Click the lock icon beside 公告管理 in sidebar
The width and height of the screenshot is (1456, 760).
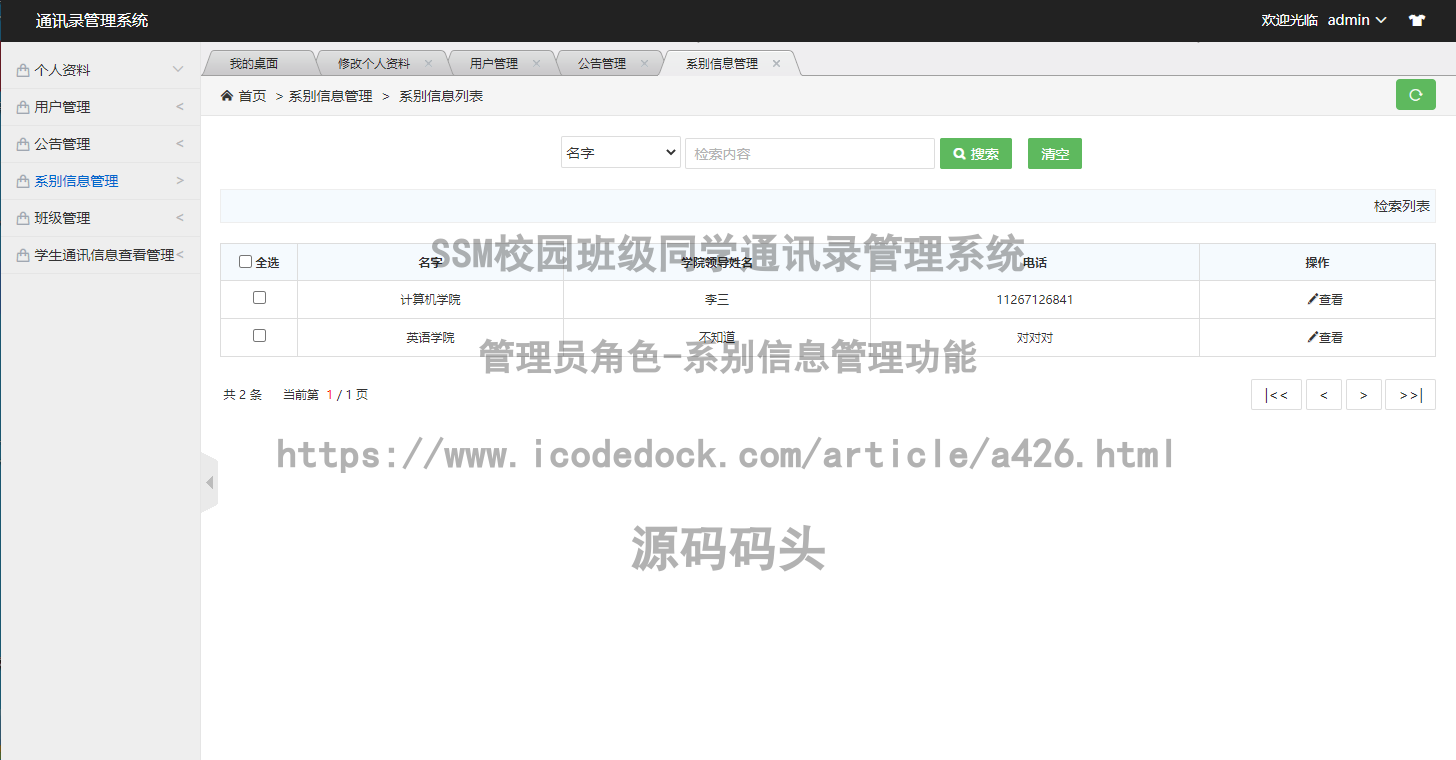(21, 143)
